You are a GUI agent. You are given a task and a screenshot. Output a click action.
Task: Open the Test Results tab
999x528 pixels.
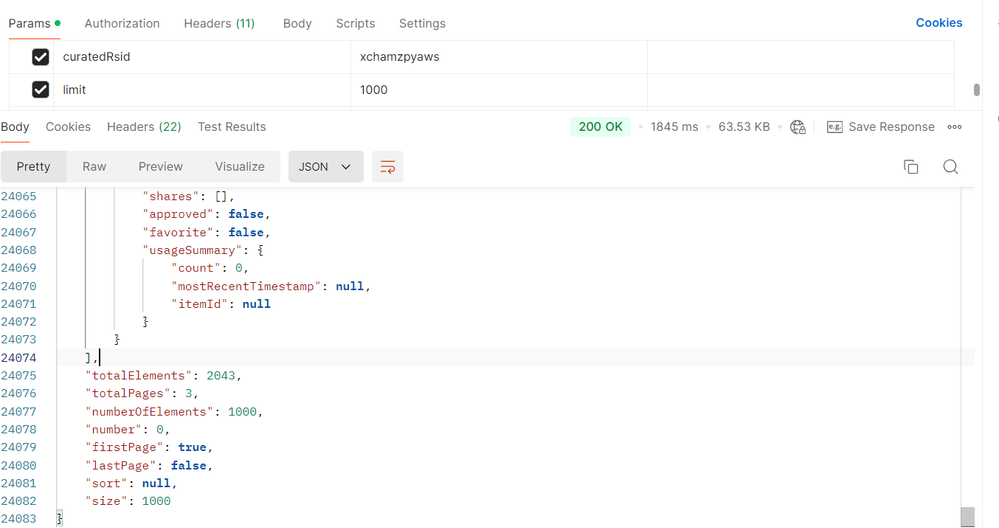coord(231,127)
